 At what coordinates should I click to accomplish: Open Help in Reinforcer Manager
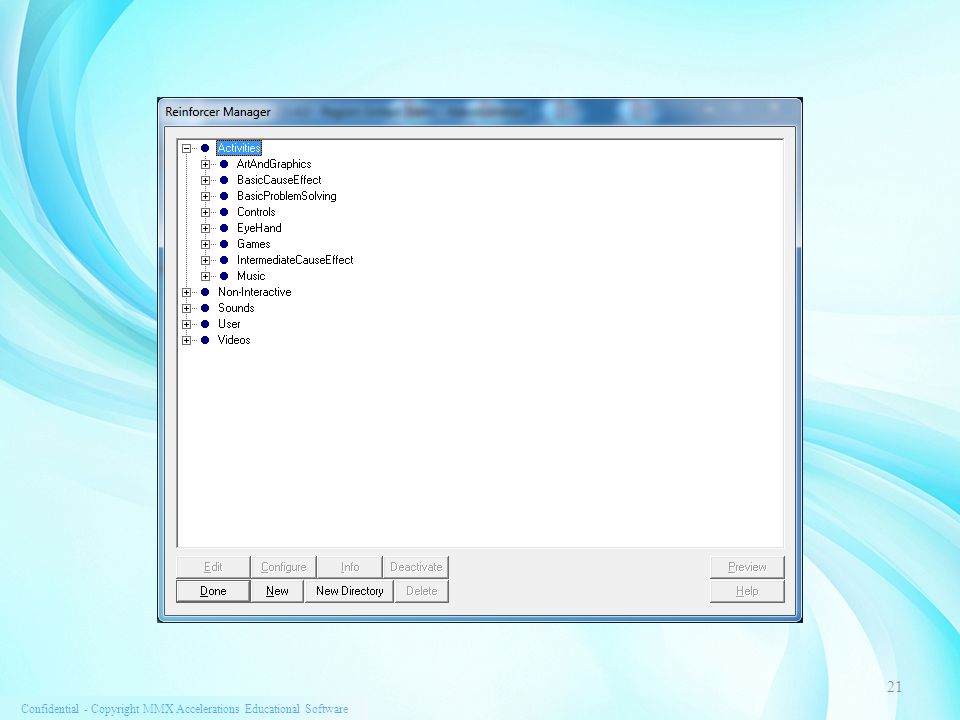pyautogui.click(x=747, y=591)
